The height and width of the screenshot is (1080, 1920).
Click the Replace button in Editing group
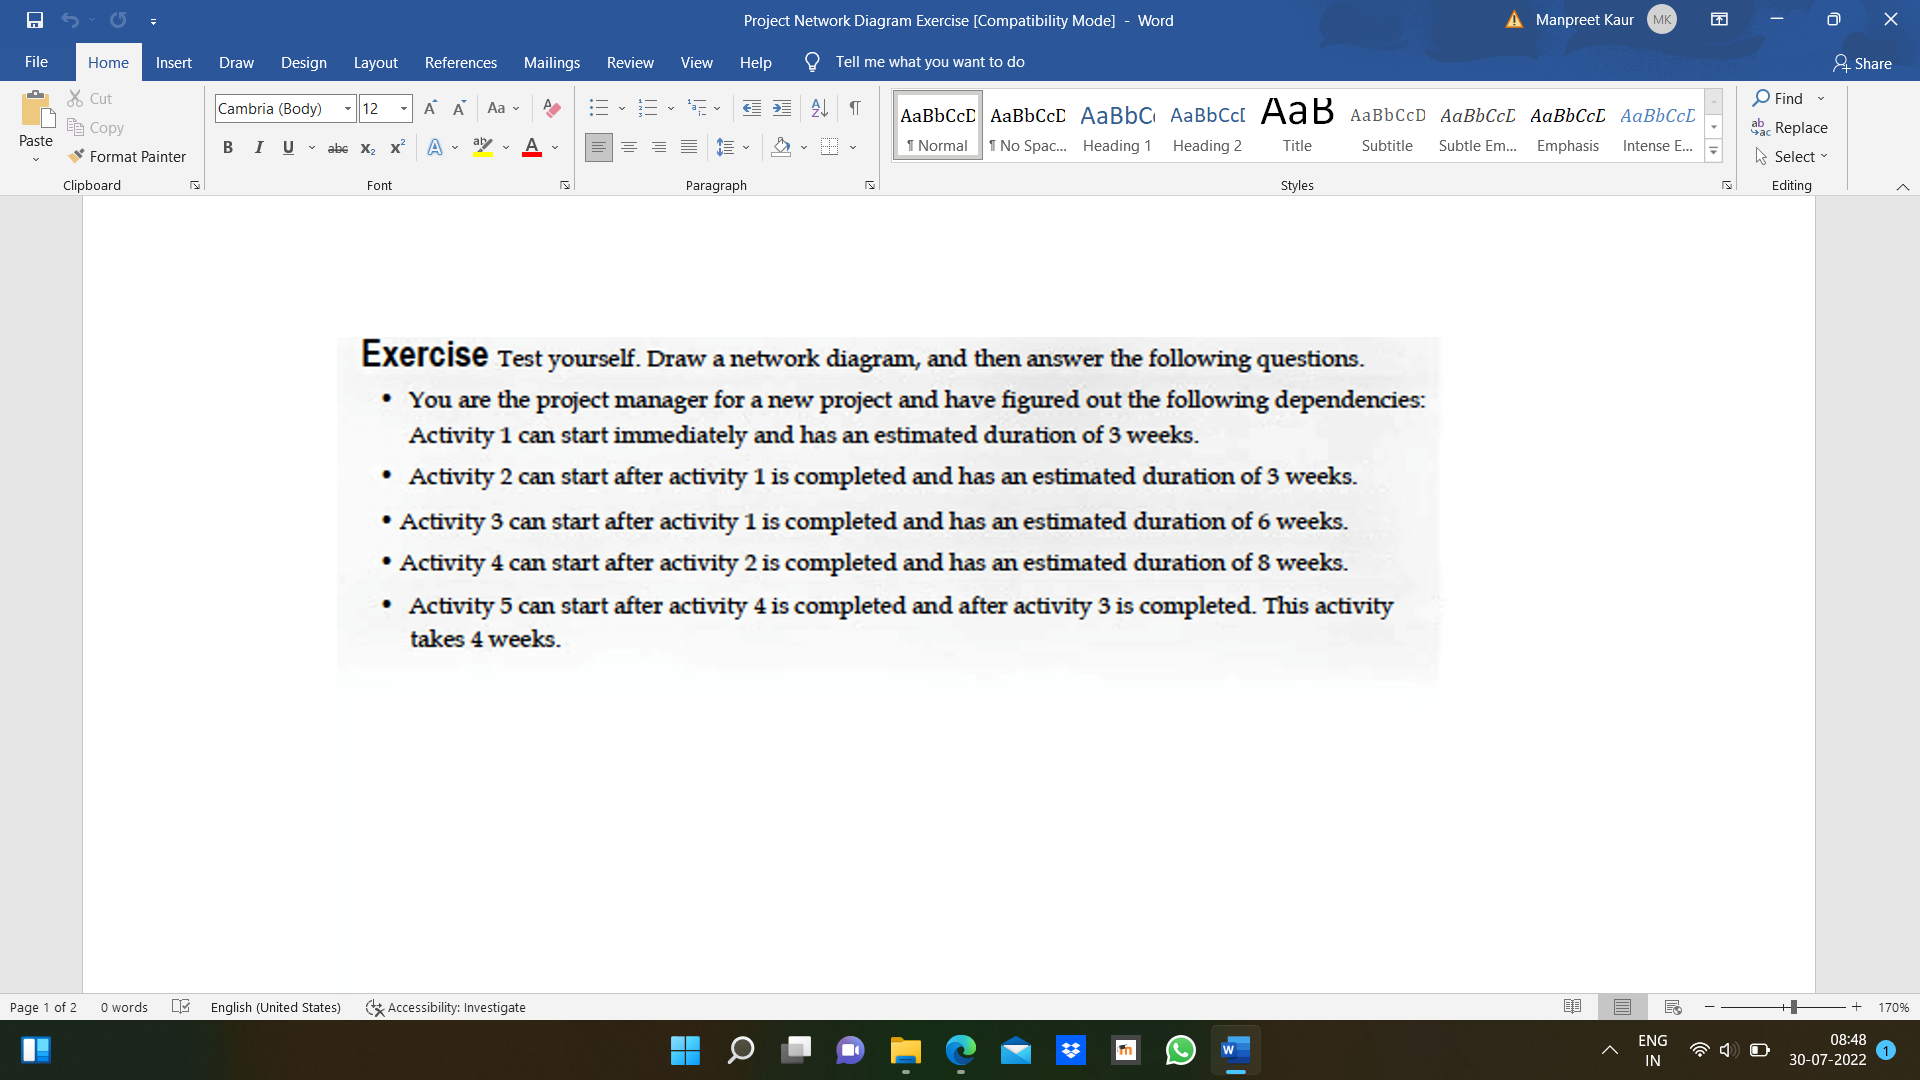pyautogui.click(x=1798, y=128)
